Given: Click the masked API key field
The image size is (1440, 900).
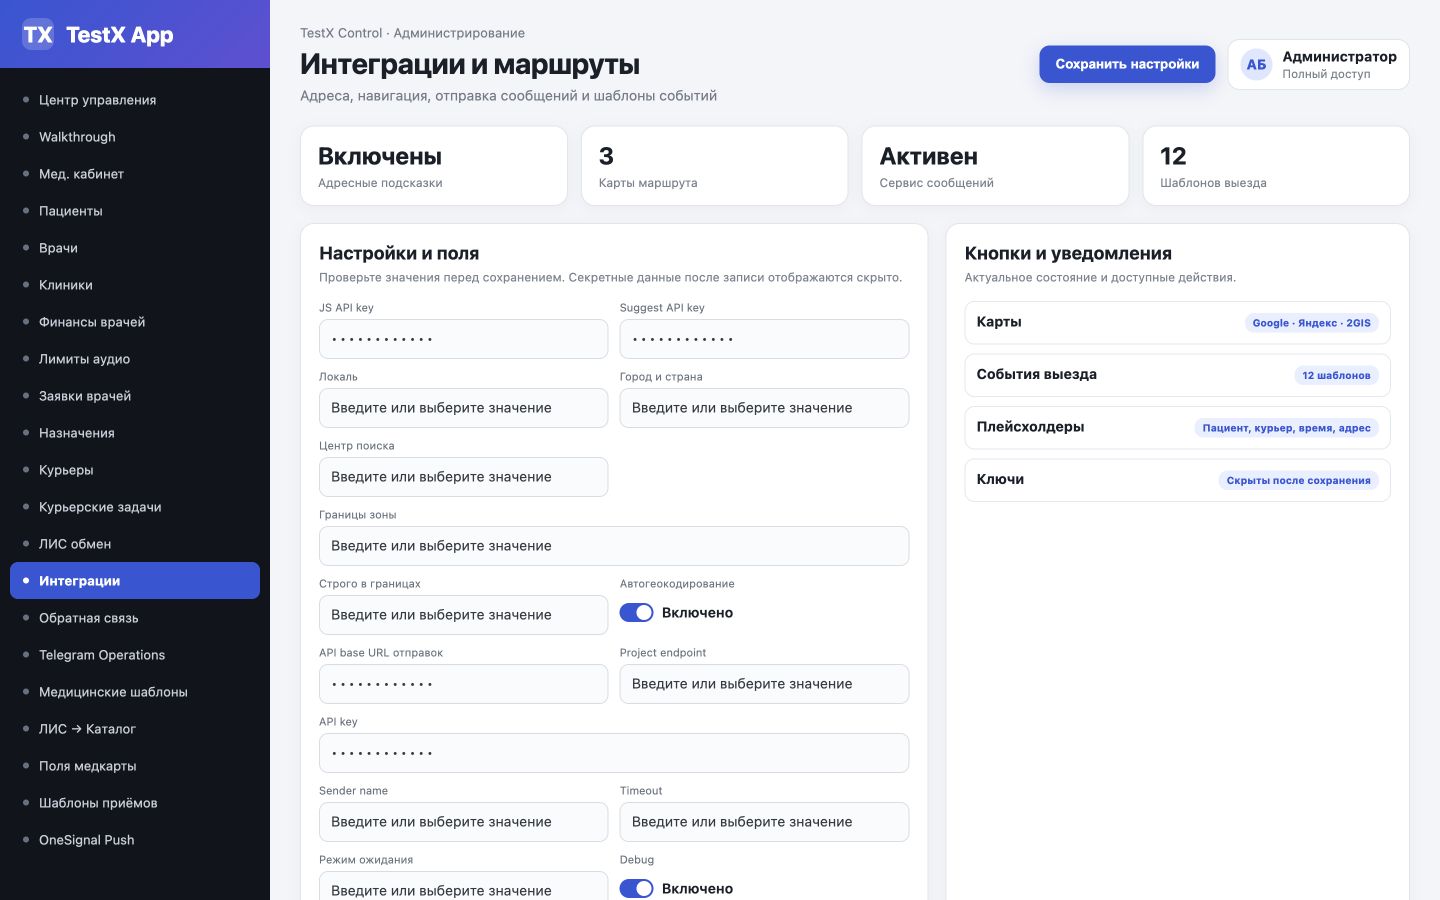Looking at the screenshot, I should (614, 753).
